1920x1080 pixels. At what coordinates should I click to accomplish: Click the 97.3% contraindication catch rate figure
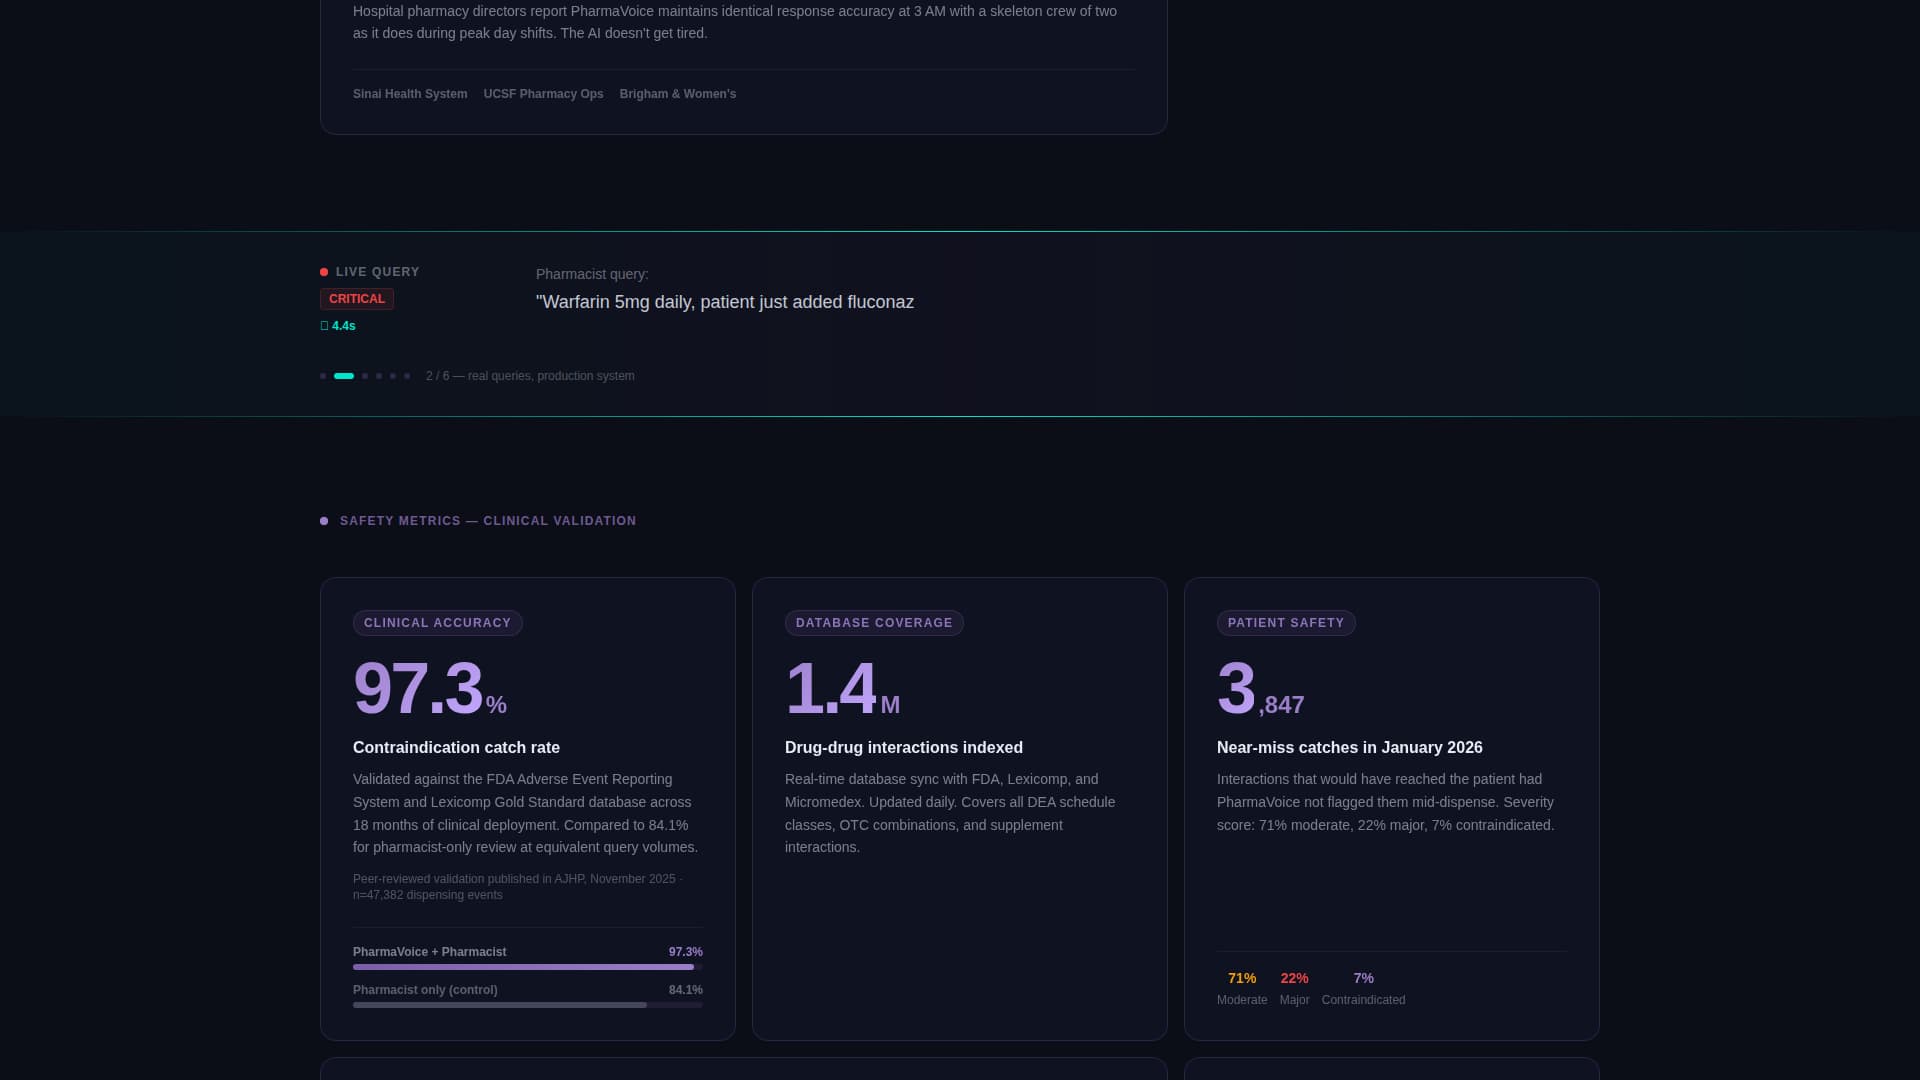[x=430, y=689]
